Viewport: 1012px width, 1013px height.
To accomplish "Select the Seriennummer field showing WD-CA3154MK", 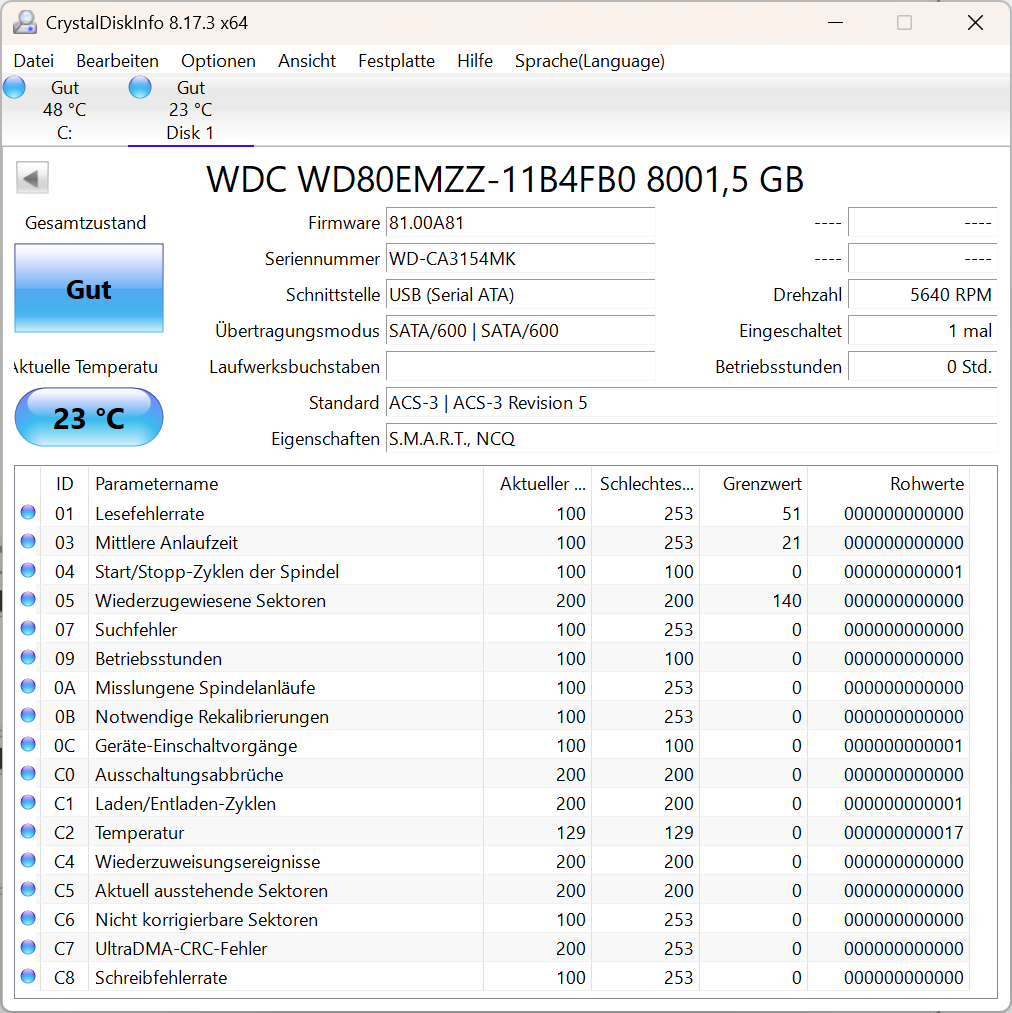I will tap(520, 258).
